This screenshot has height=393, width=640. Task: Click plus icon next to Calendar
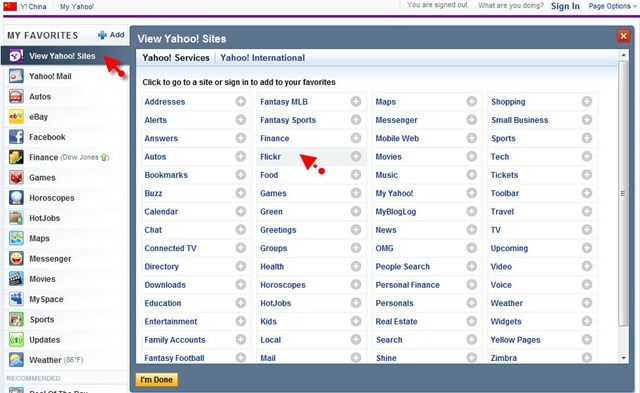(241, 211)
